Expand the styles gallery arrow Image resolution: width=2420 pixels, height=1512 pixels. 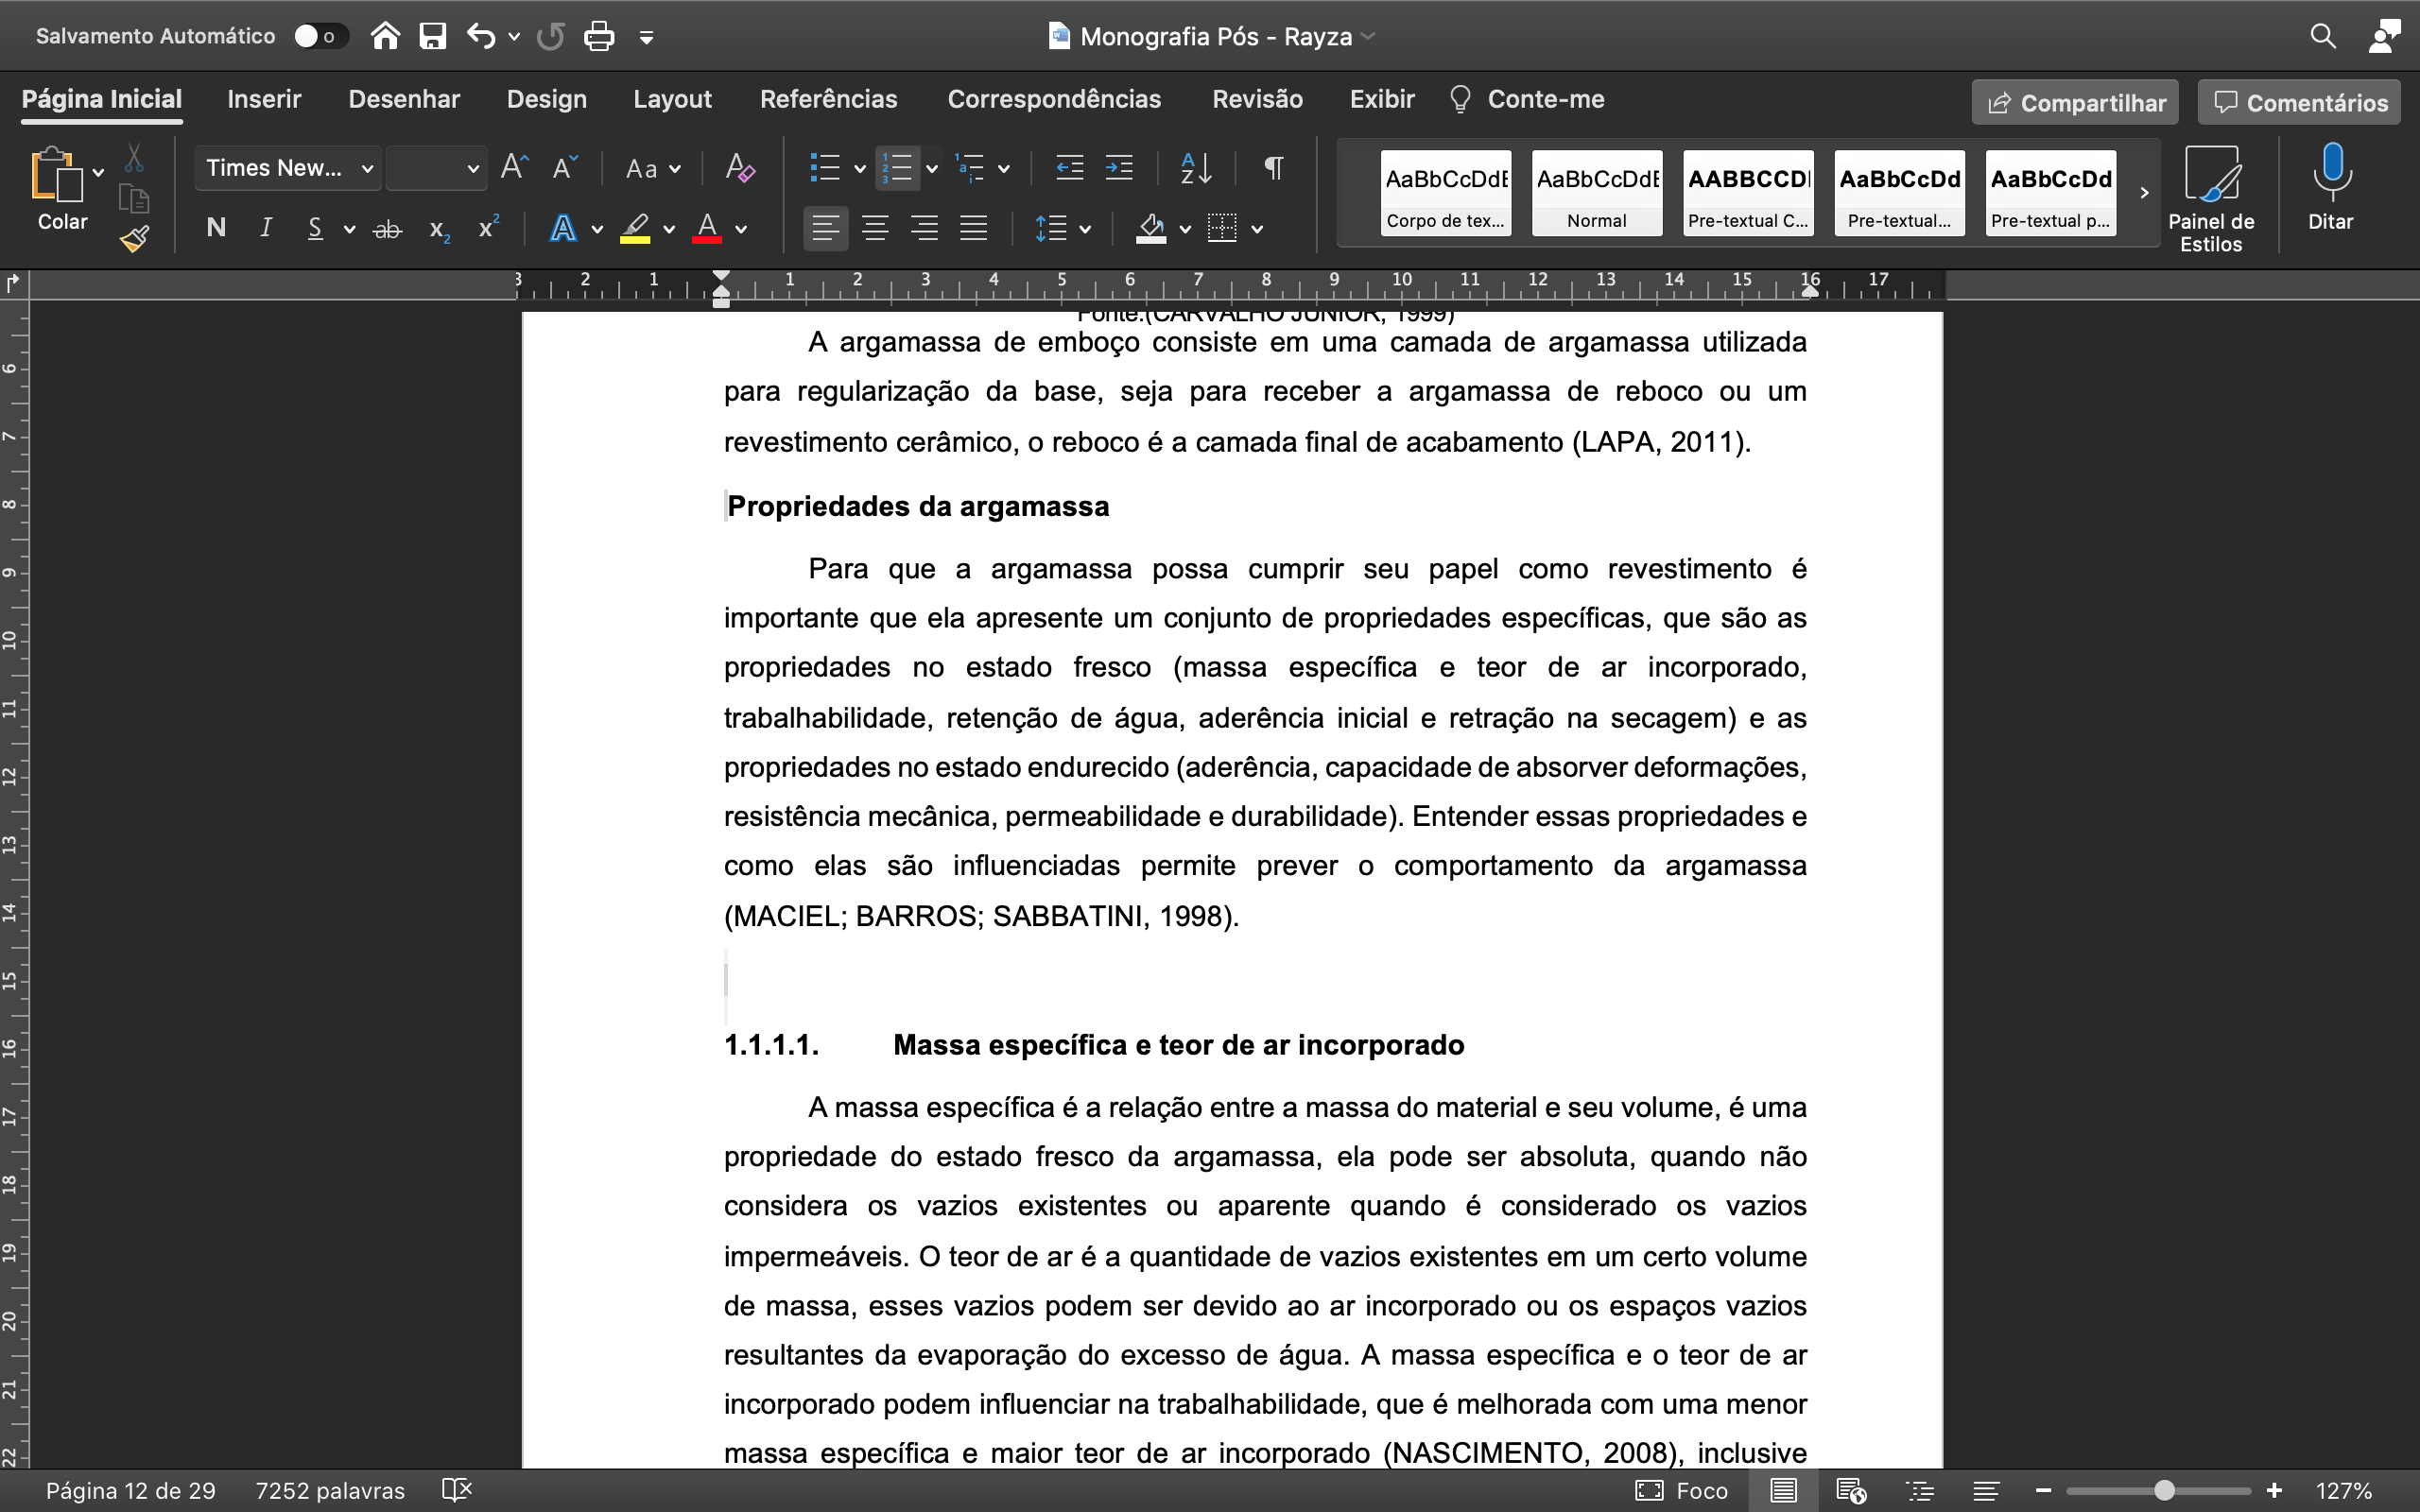2144,193
